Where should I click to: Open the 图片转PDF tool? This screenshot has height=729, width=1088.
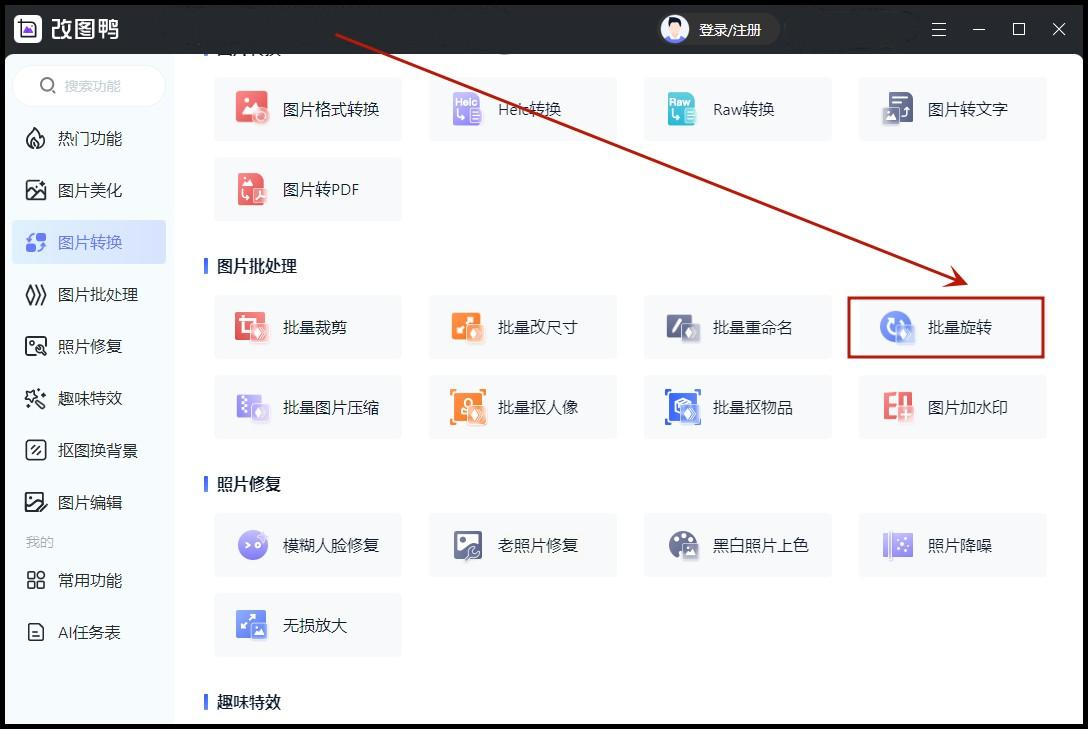(307, 189)
